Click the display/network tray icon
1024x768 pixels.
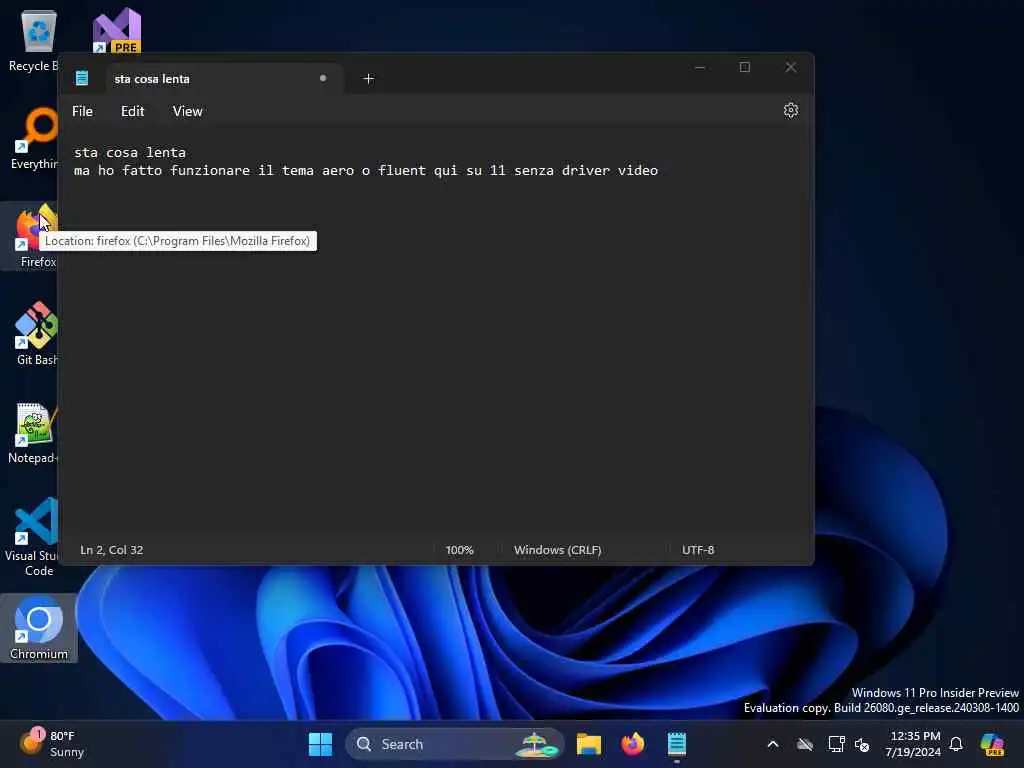point(836,744)
